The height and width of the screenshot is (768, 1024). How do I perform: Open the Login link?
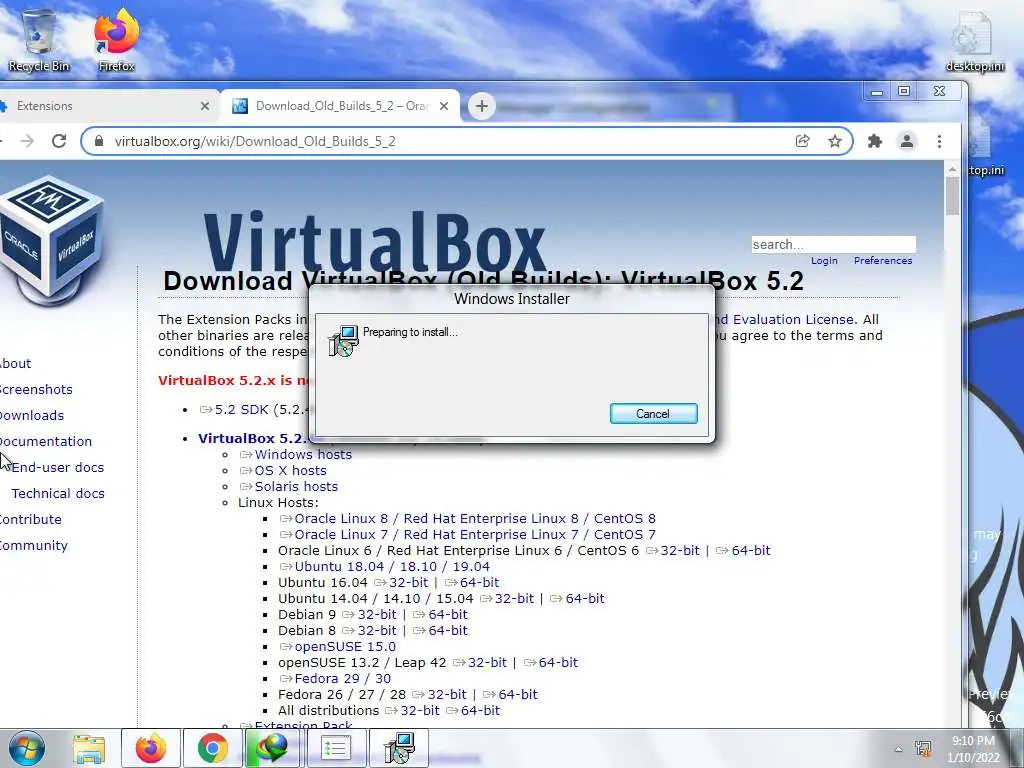click(824, 261)
